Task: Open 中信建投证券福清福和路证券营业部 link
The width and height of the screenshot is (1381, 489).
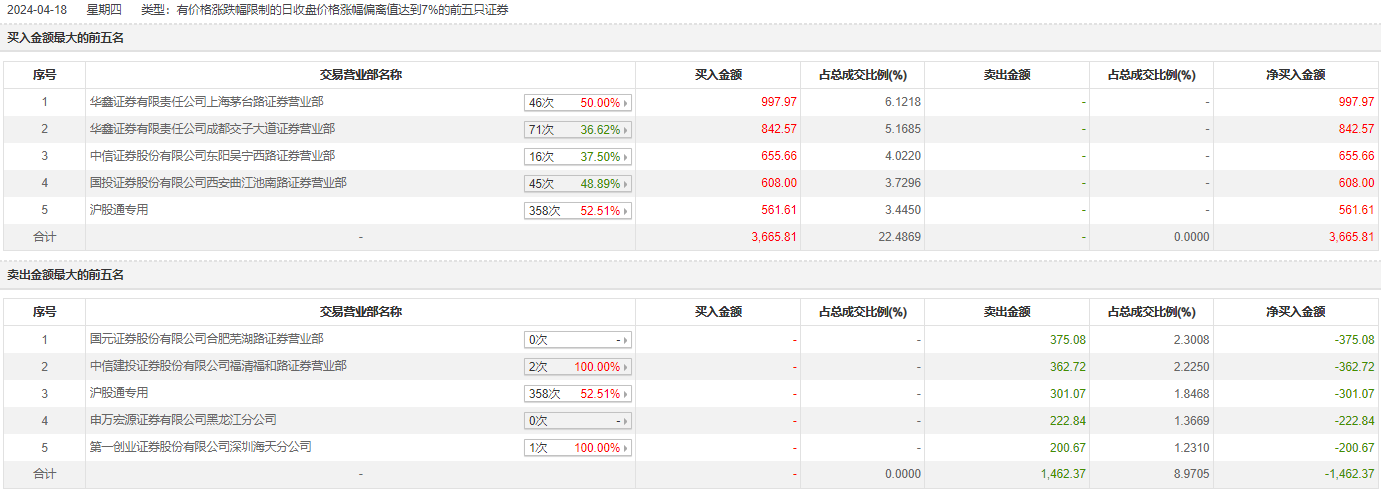Action: pos(218,366)
